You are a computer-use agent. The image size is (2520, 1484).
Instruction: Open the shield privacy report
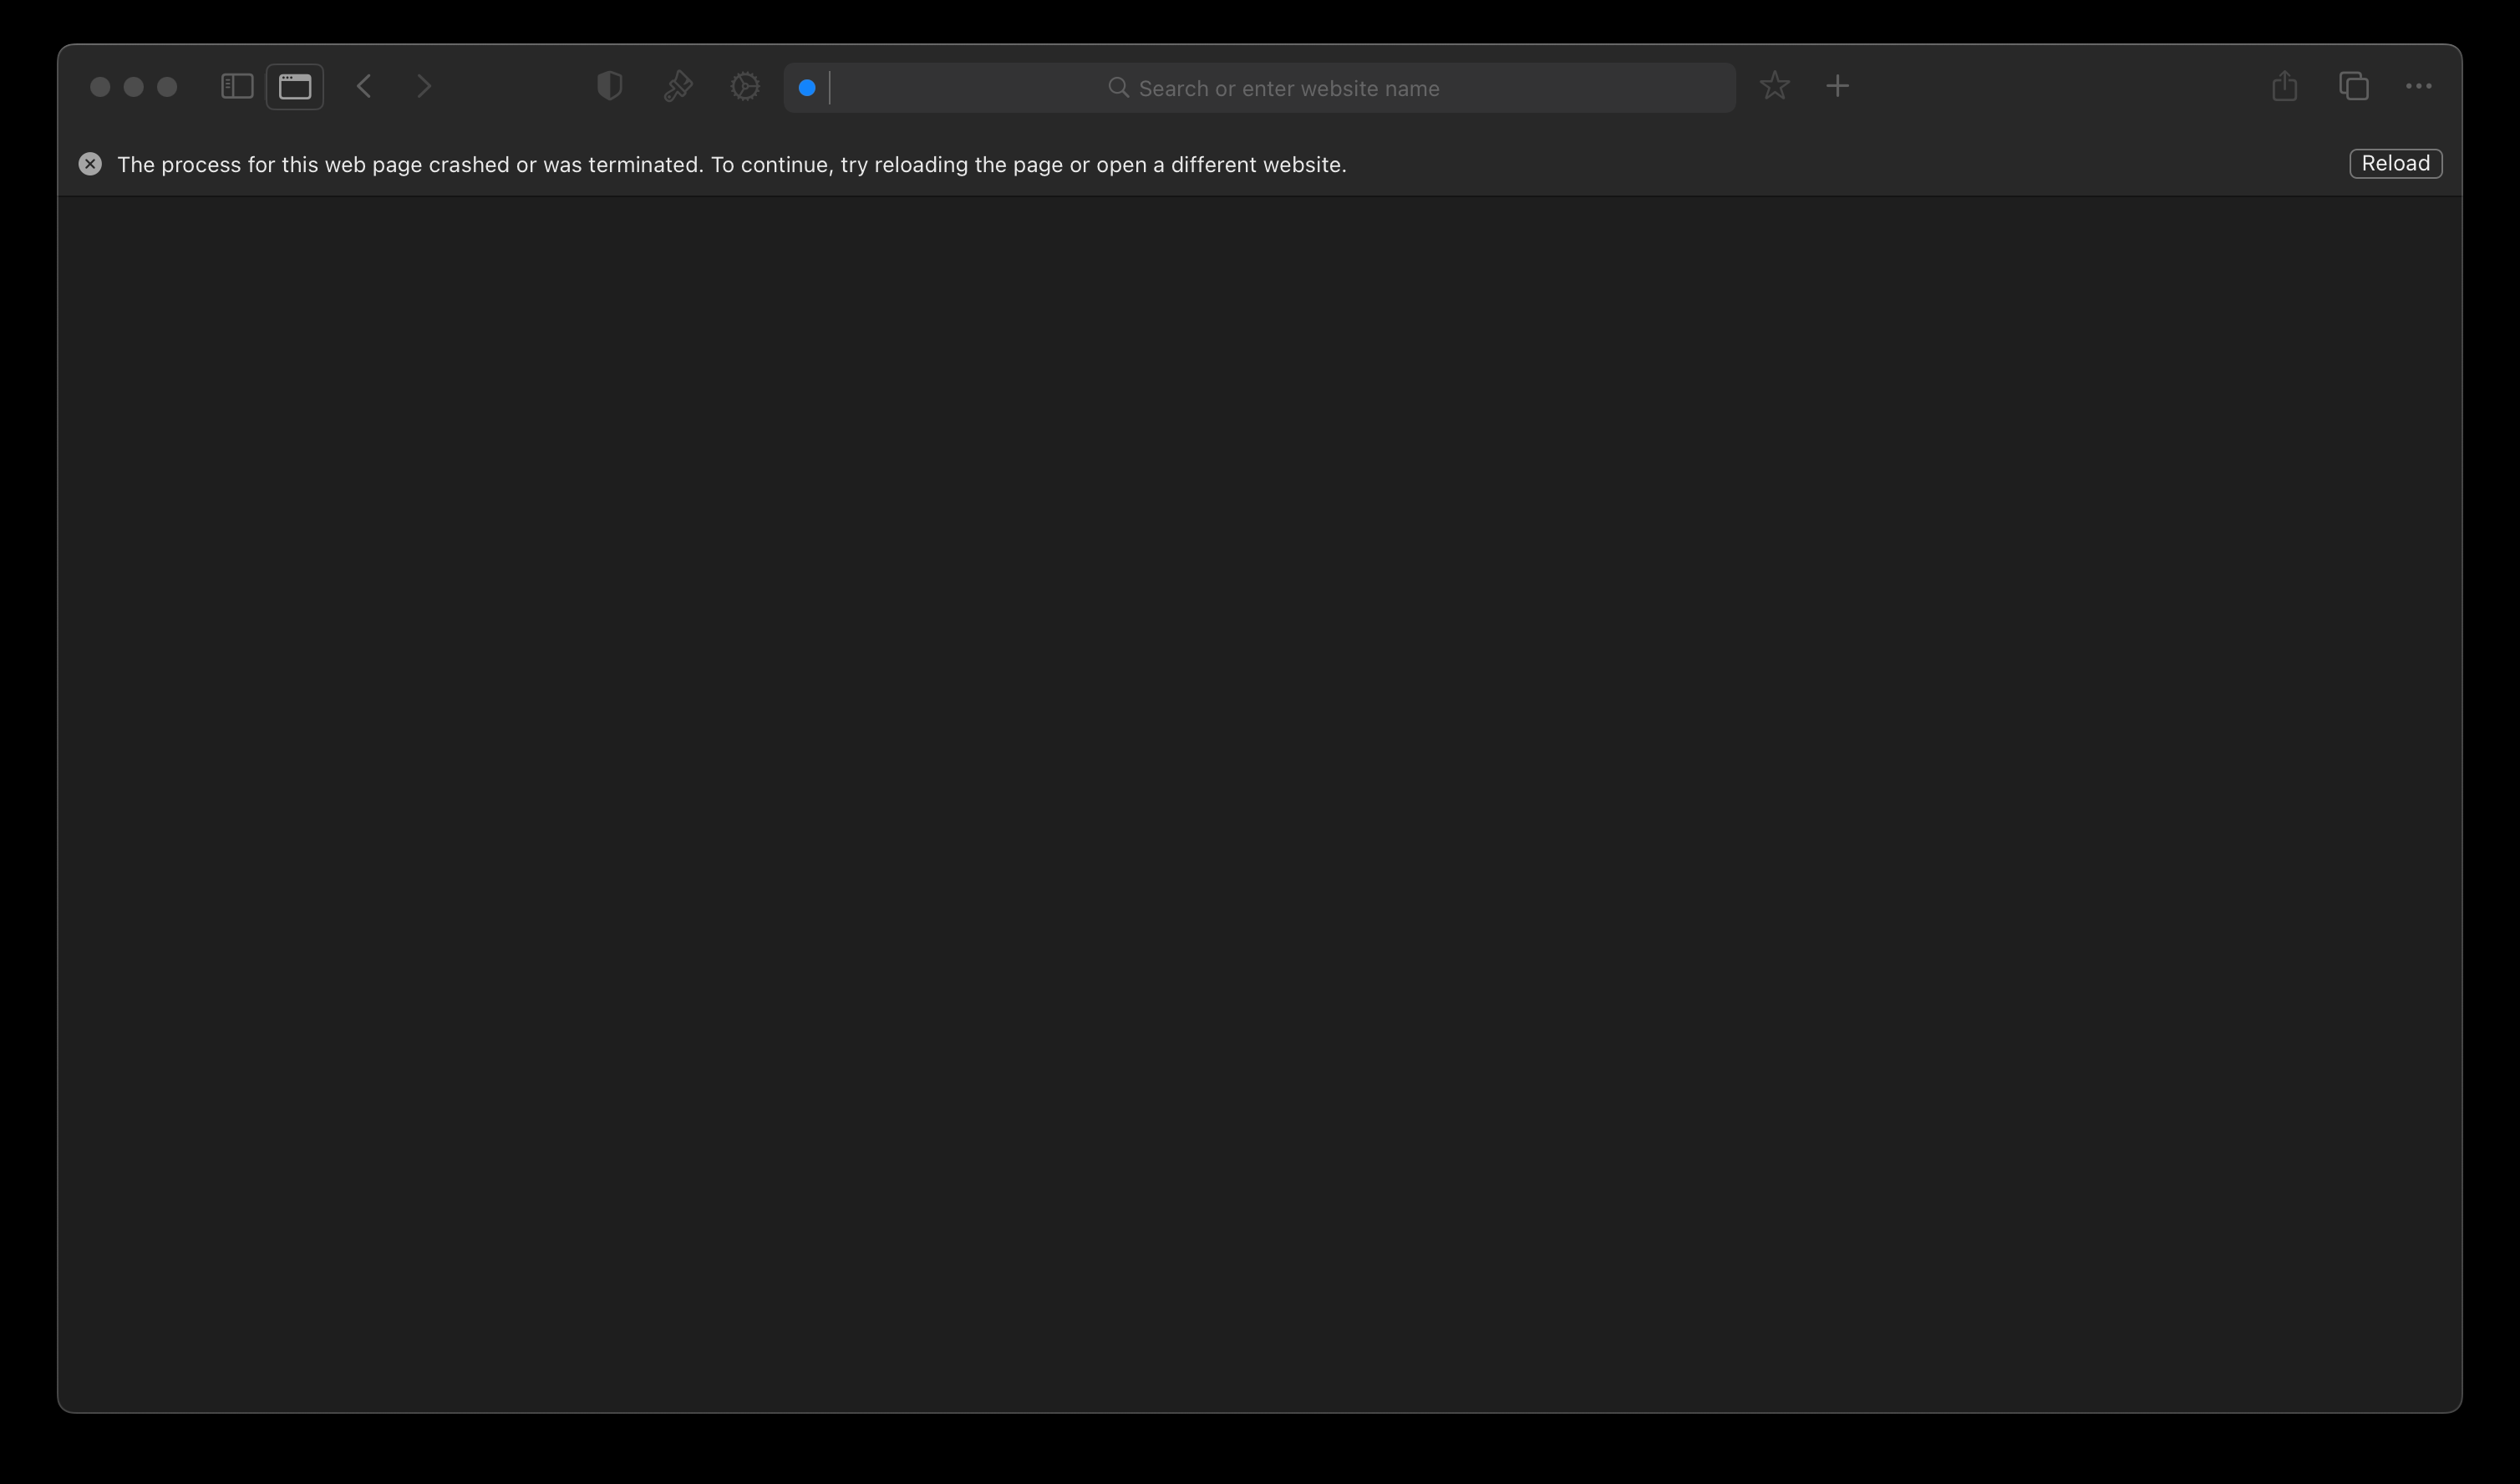609,87
